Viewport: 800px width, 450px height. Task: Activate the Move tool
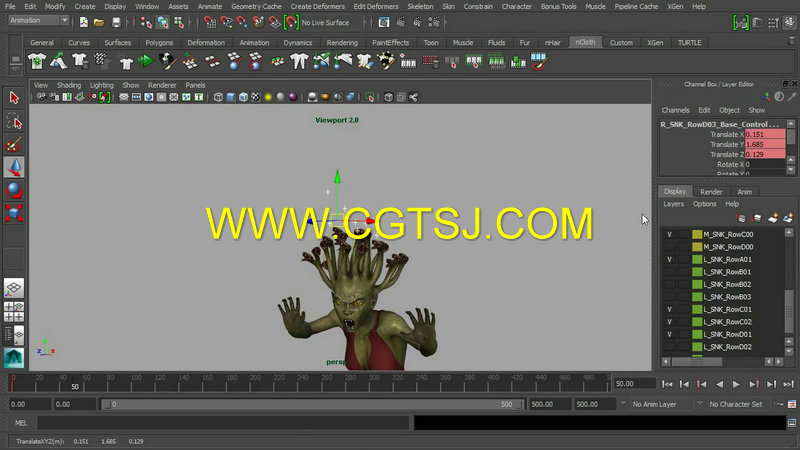click(x=14, y=167)
